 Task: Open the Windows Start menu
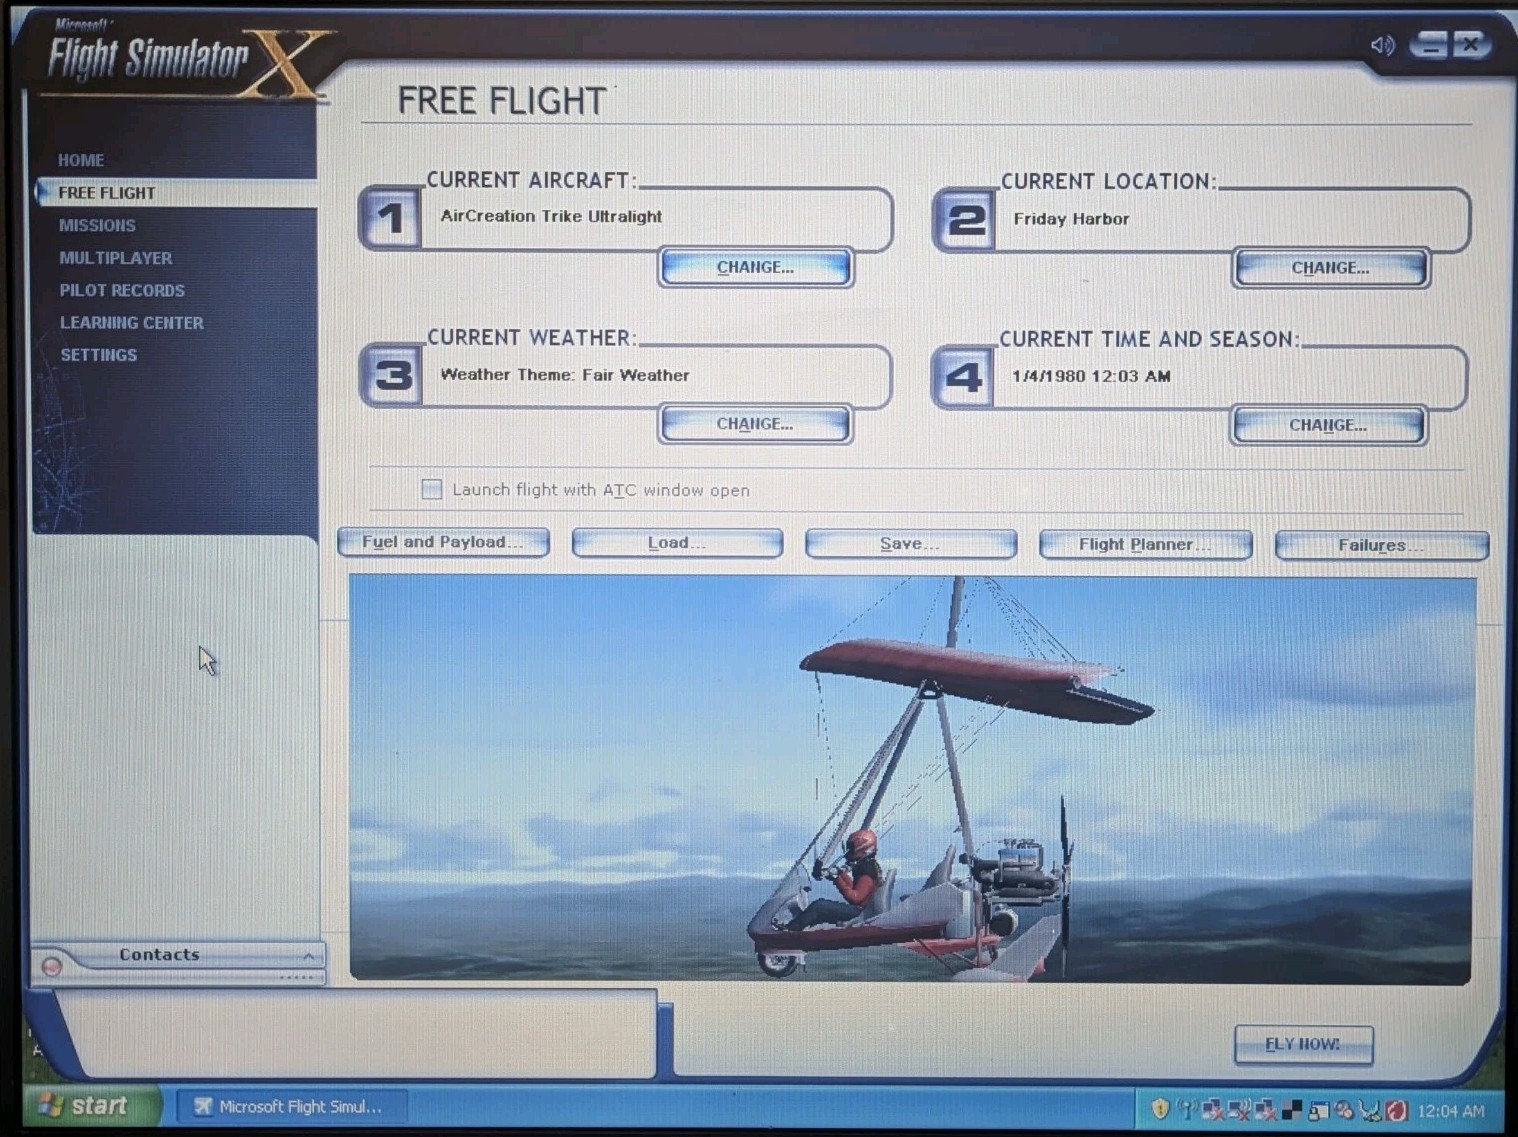(x=90, y=1105)
